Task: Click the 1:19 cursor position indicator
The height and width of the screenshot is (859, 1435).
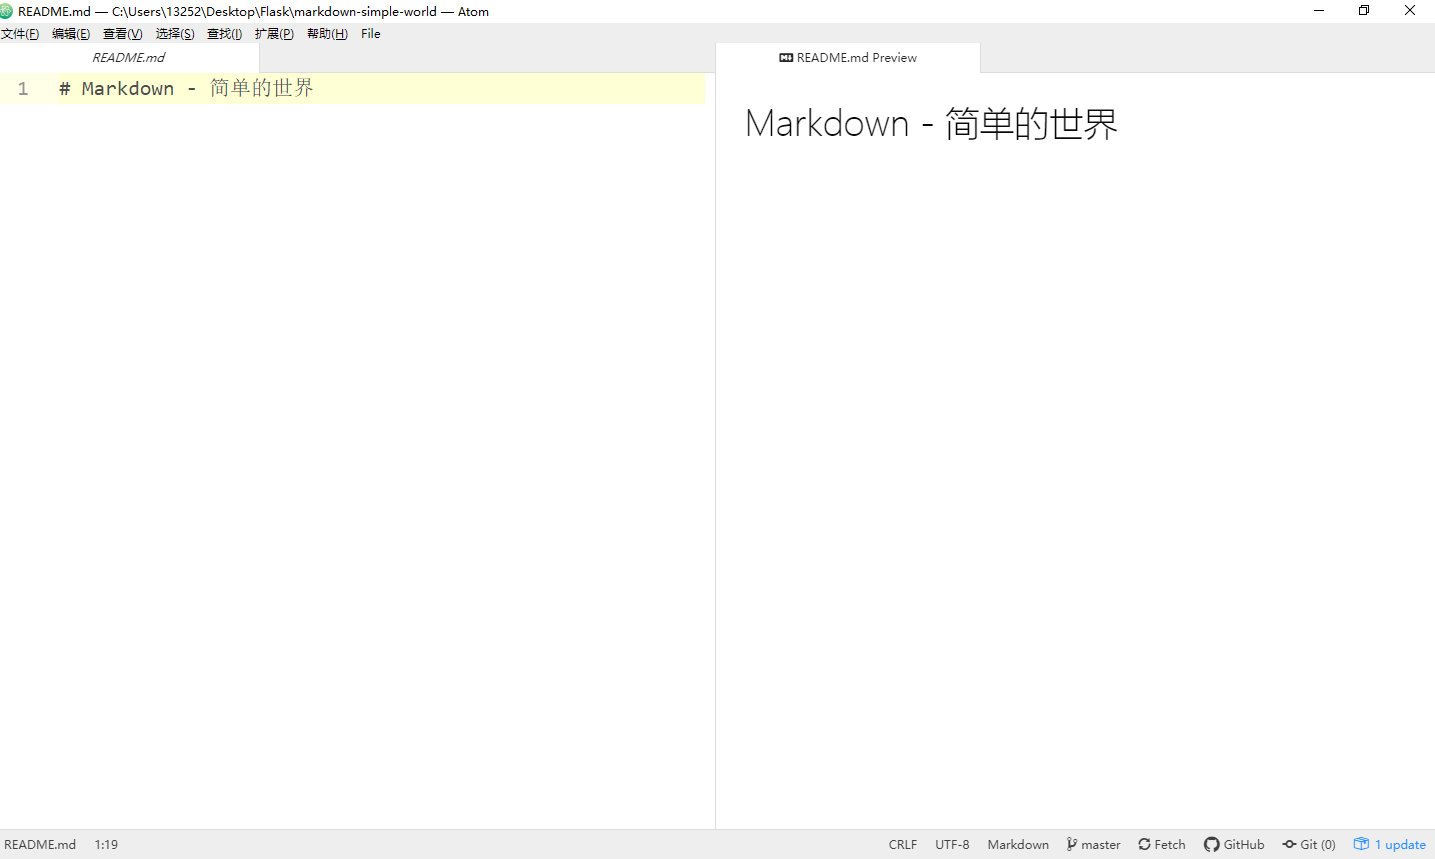Action: [106, 845]
